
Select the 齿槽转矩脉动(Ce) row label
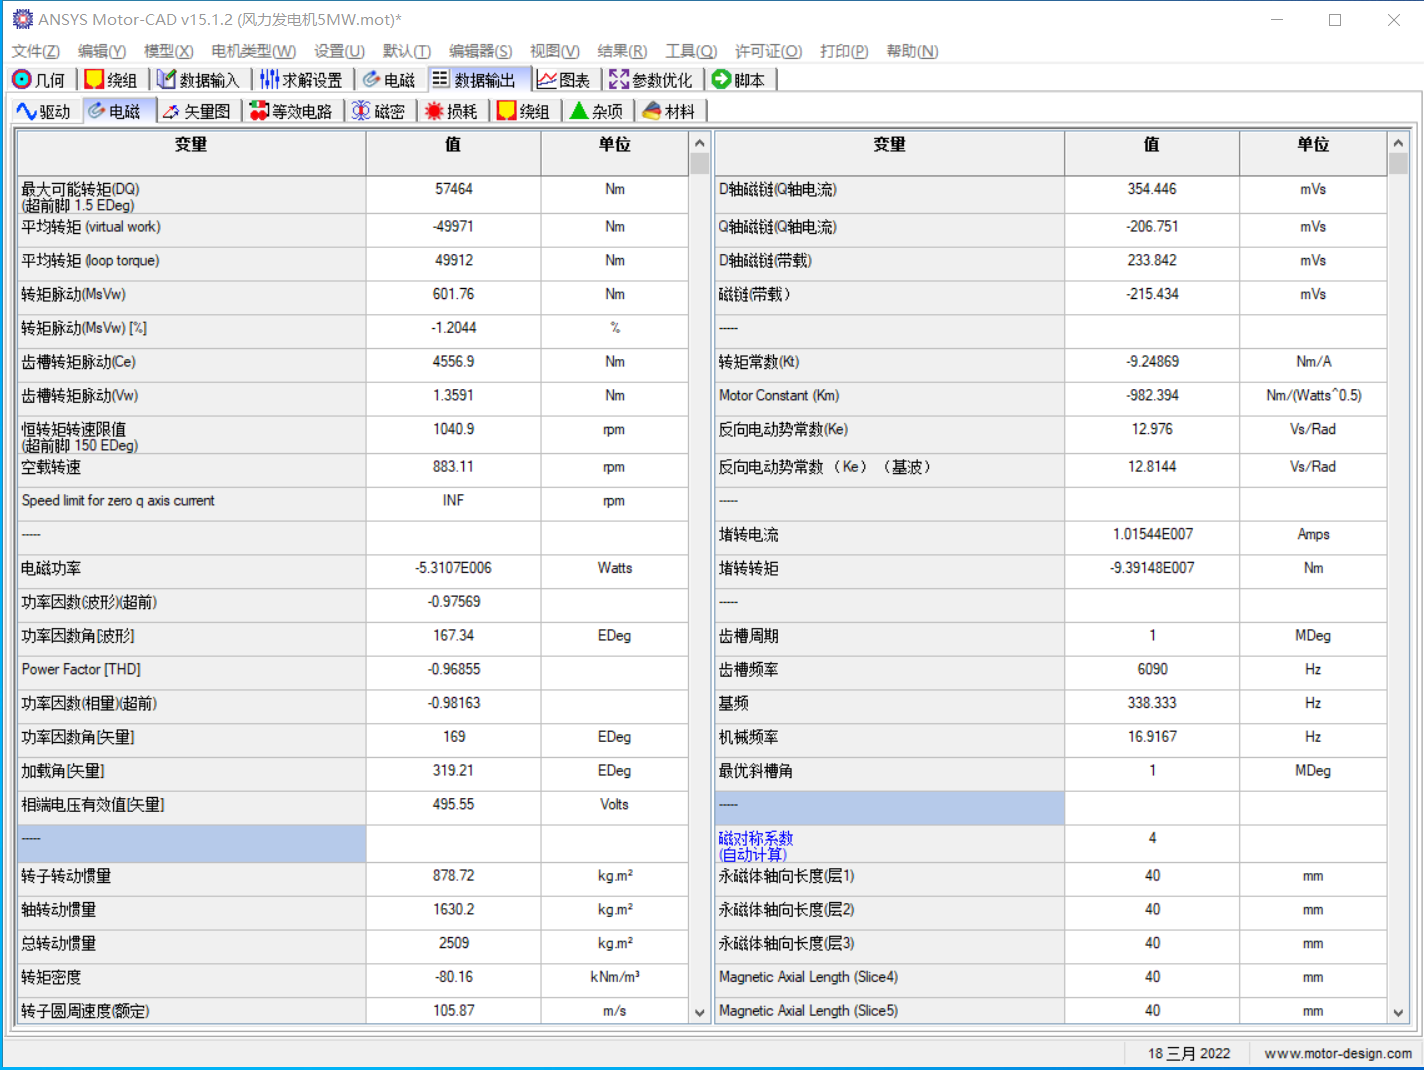(x=78, y=362)
